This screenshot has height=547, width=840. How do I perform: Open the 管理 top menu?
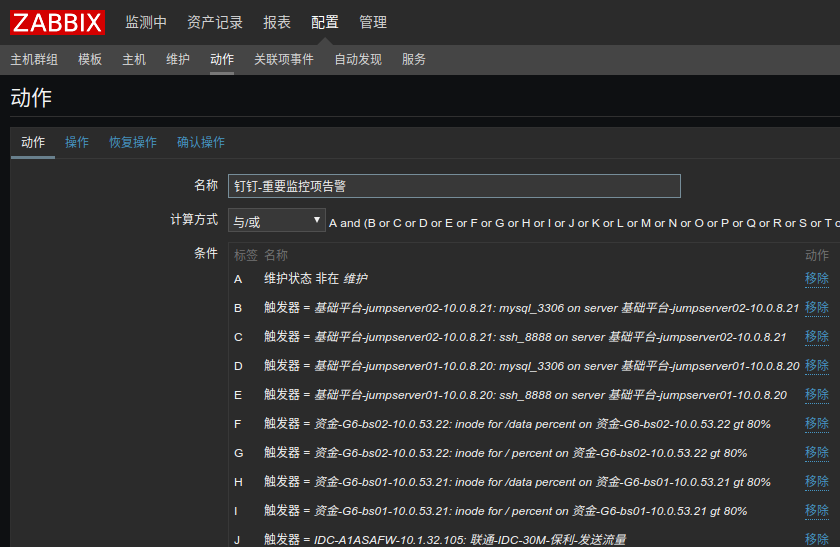tap(373, 23)
